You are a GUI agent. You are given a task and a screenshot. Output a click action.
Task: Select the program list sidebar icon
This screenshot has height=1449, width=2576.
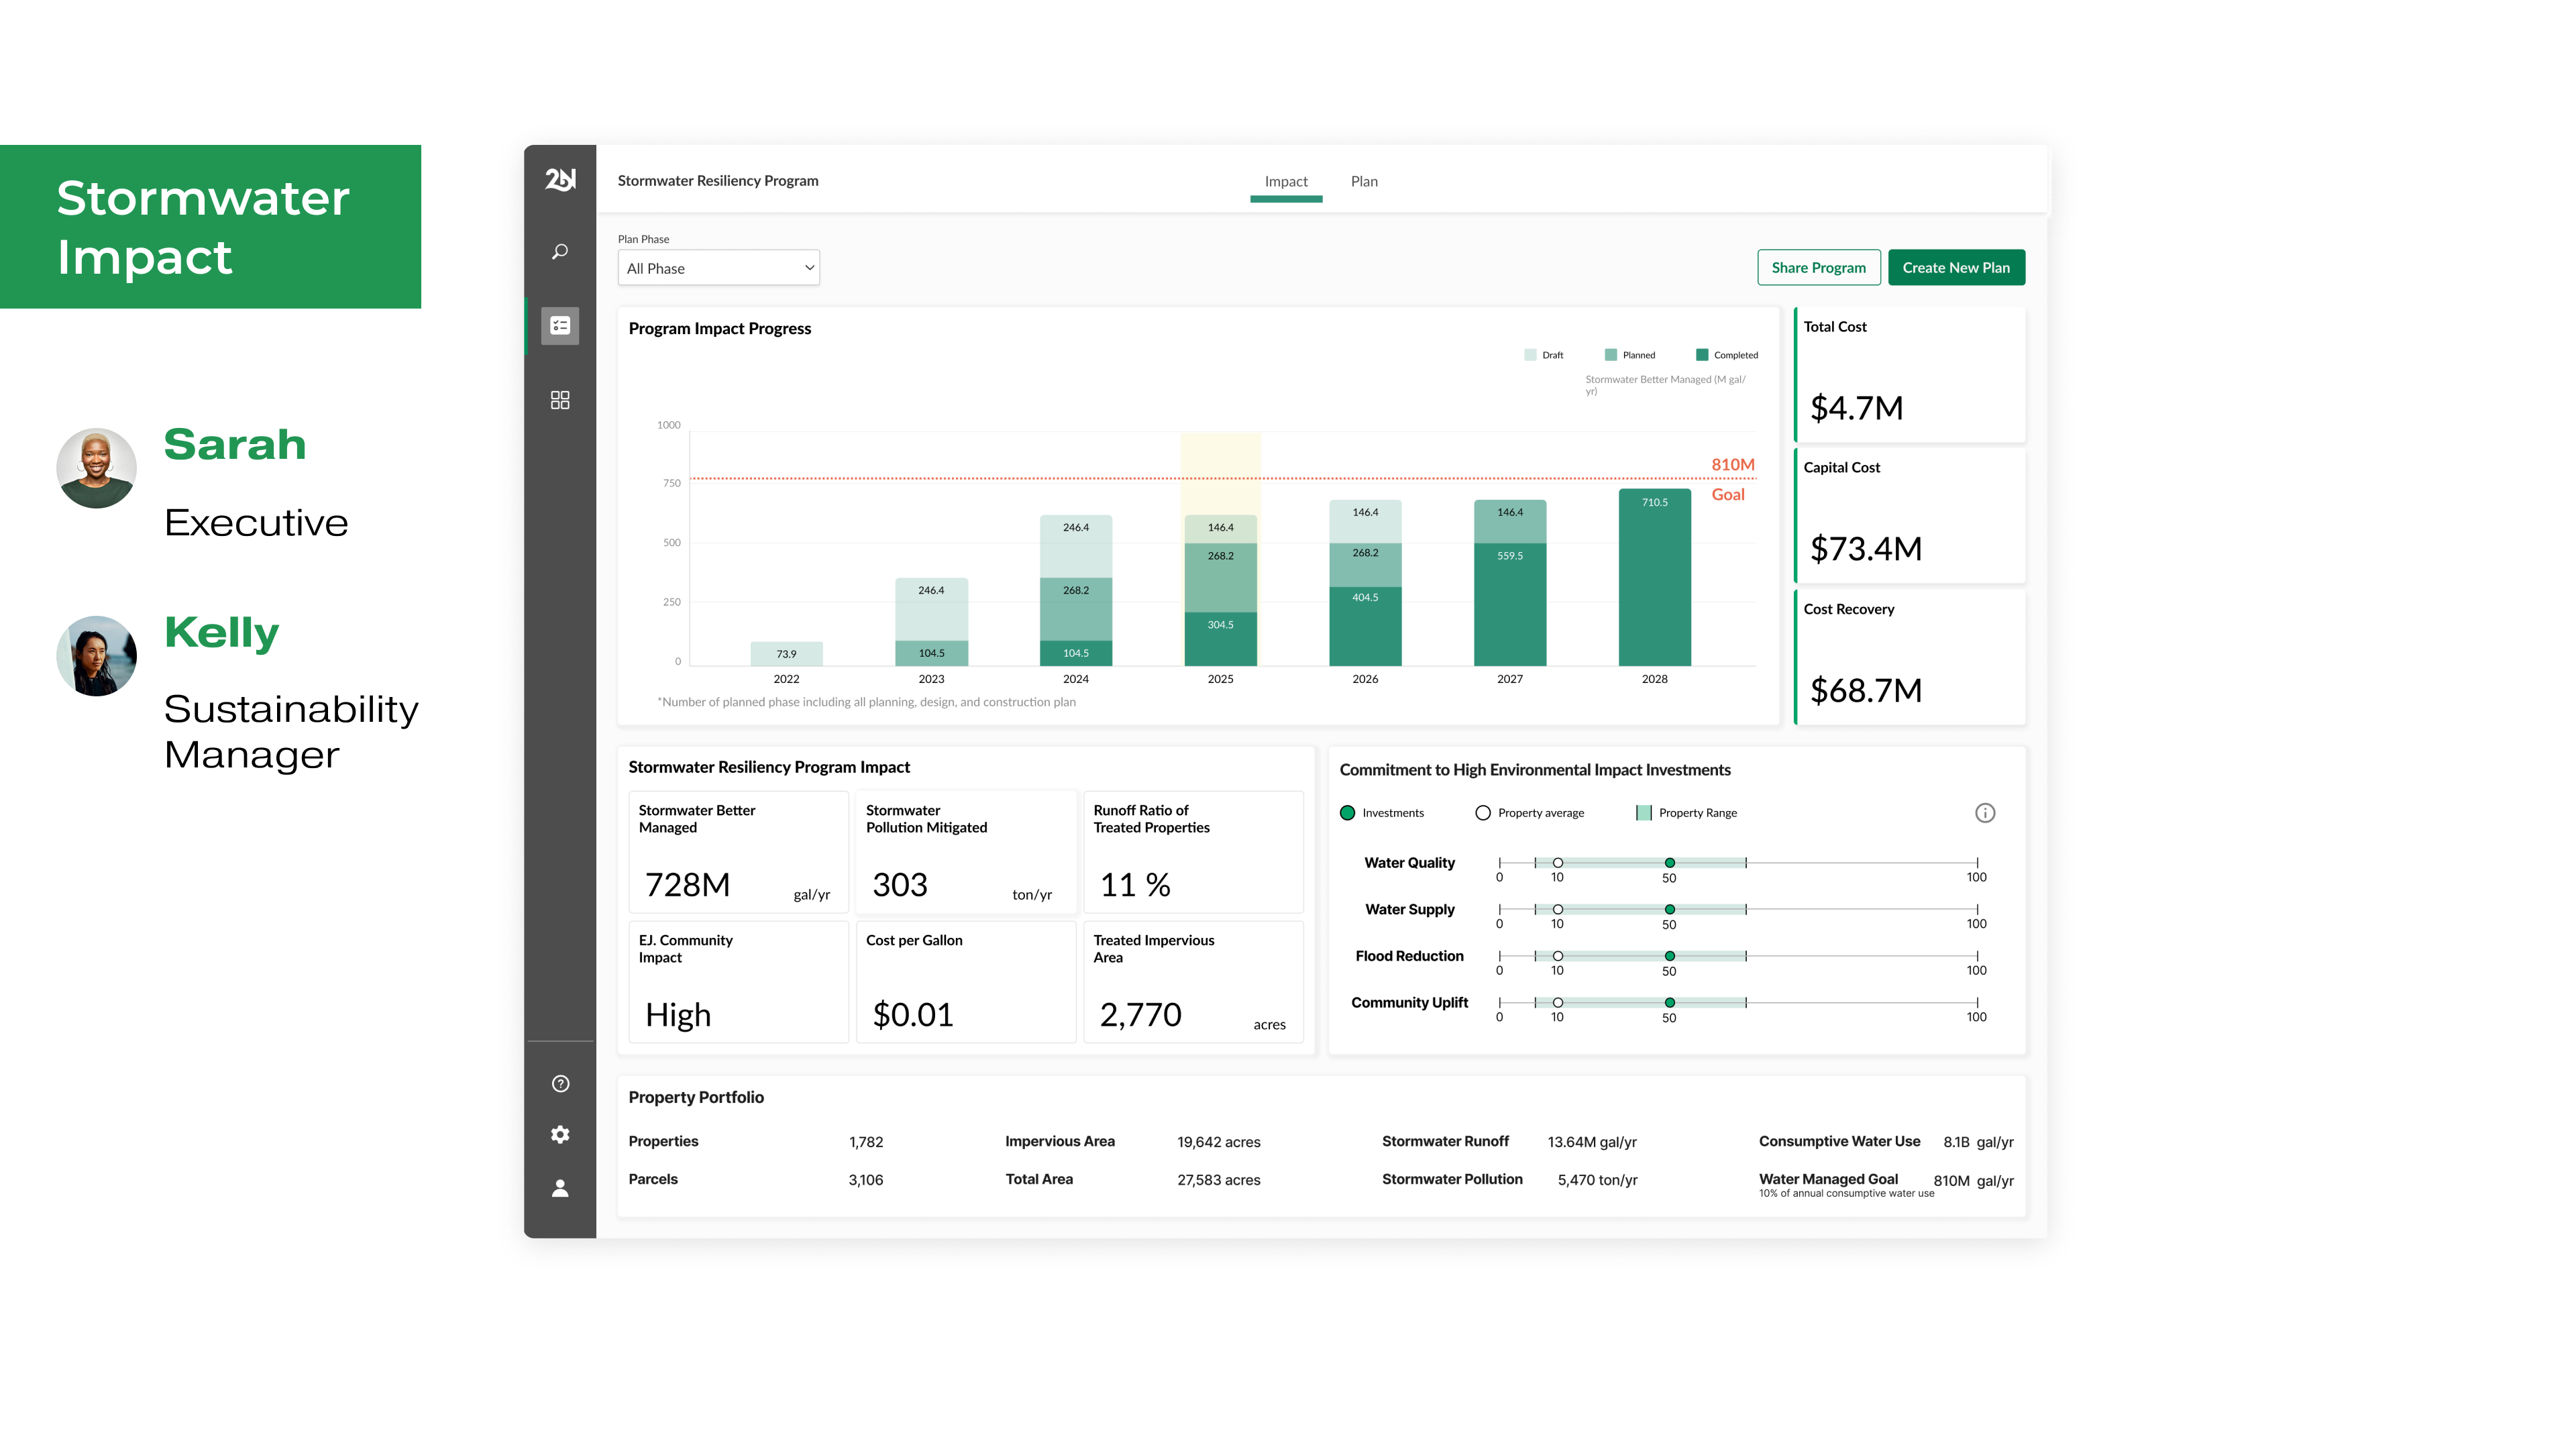tap(560, 326)
